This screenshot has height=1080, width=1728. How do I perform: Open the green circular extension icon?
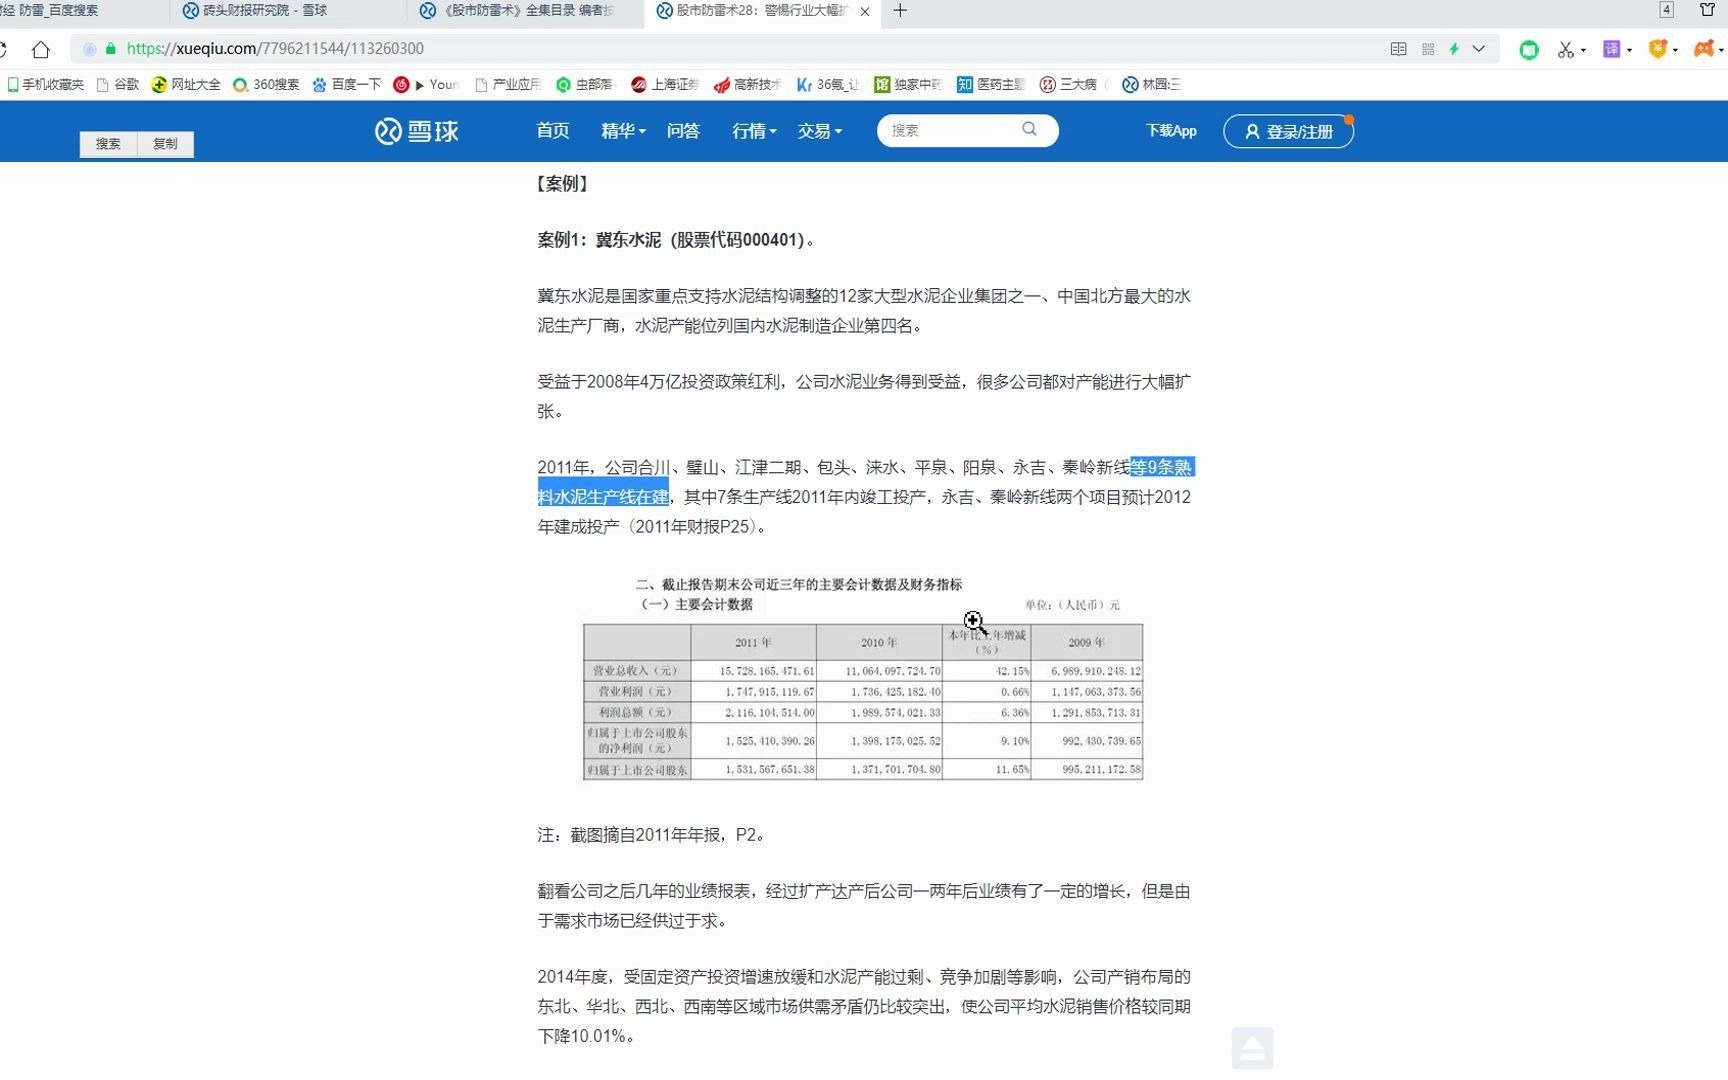1529,49
